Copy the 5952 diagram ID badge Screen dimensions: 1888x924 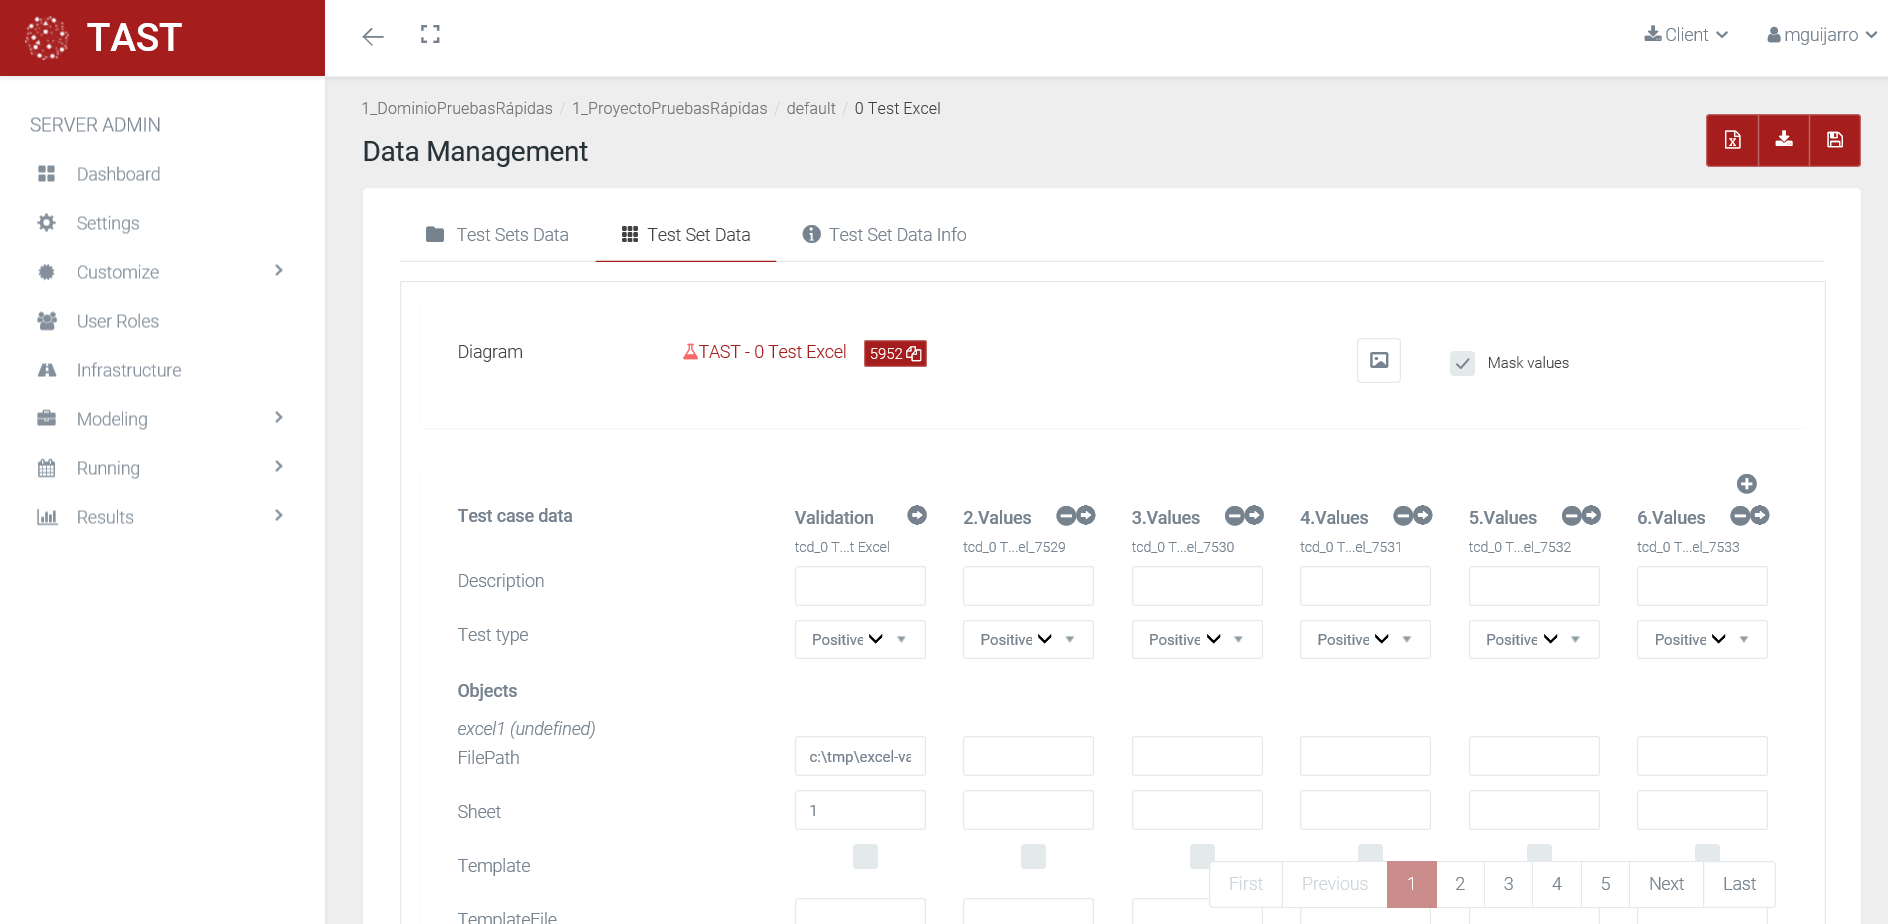895,354
